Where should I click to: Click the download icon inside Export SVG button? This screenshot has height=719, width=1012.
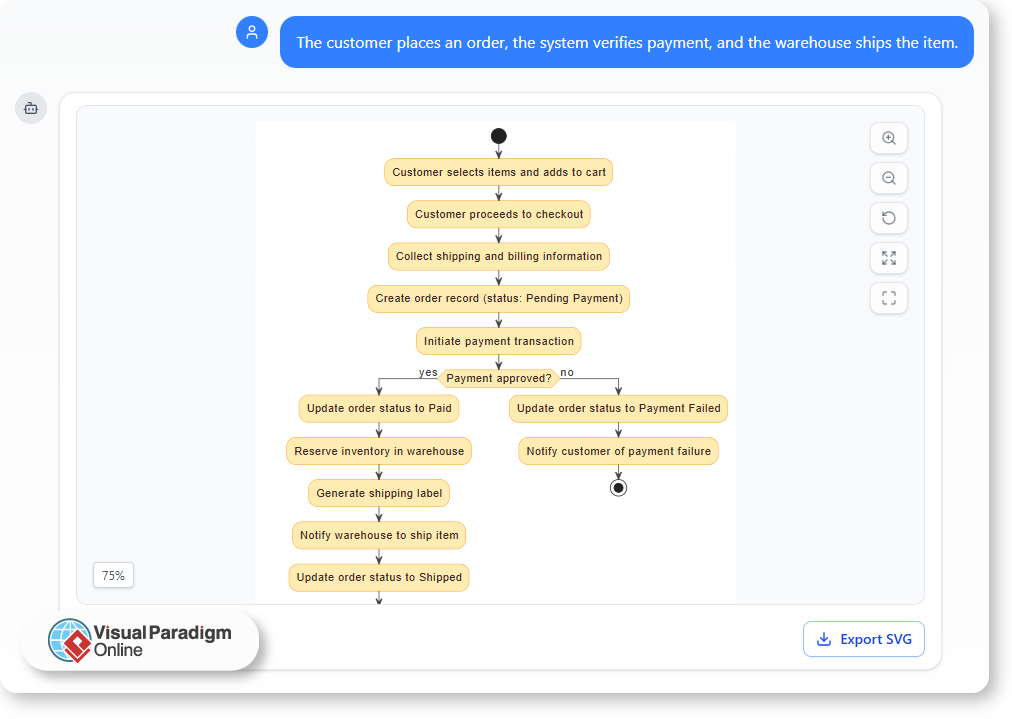pyautogui.click(x=824, y=639)
